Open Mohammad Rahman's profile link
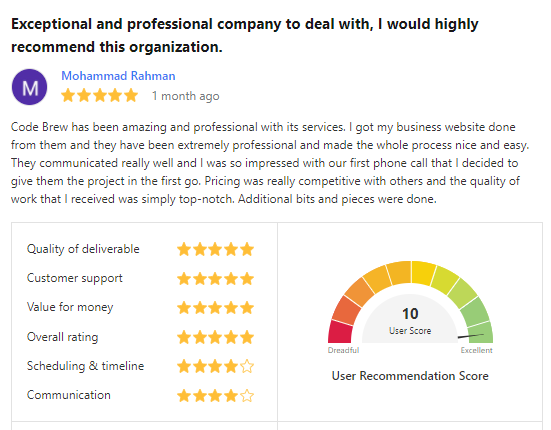 coord(118,76)
